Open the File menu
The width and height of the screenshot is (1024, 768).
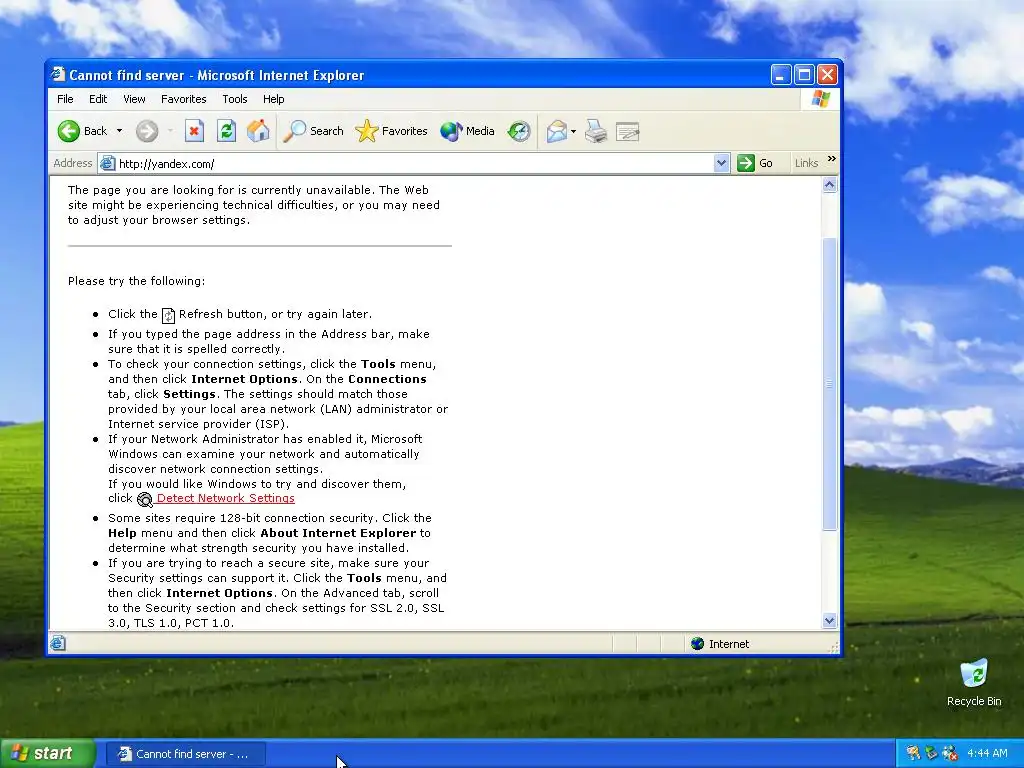pos(65,99)
